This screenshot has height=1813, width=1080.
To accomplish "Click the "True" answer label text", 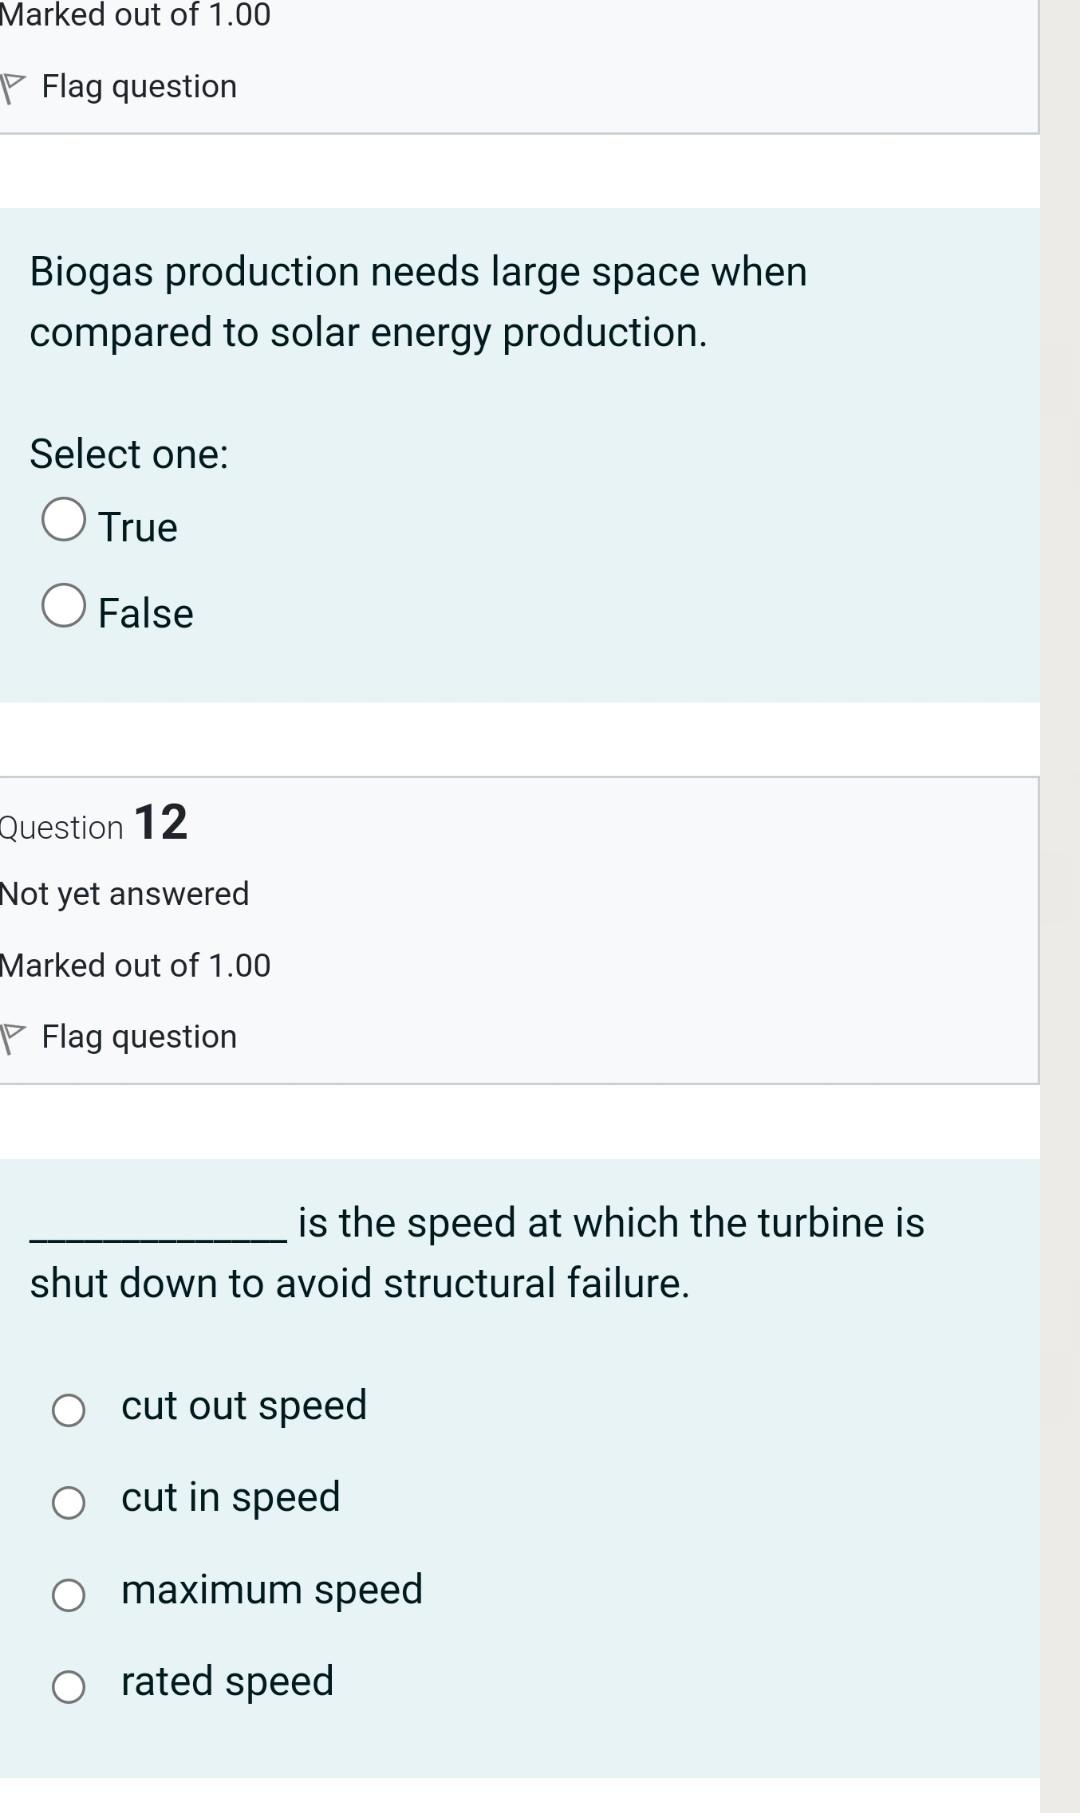I will coord(138,527).
